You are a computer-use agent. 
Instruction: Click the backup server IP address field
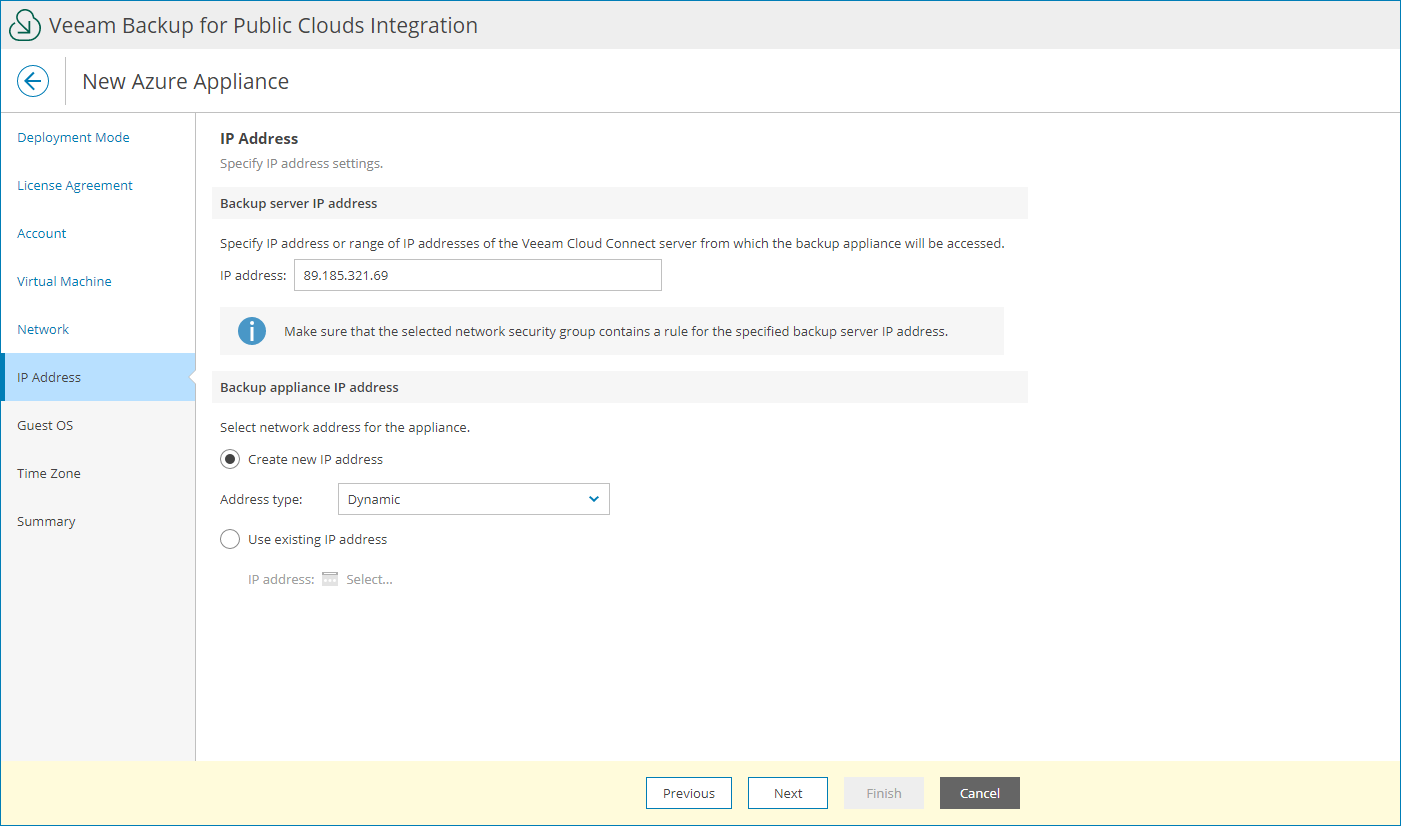(477, 275)
